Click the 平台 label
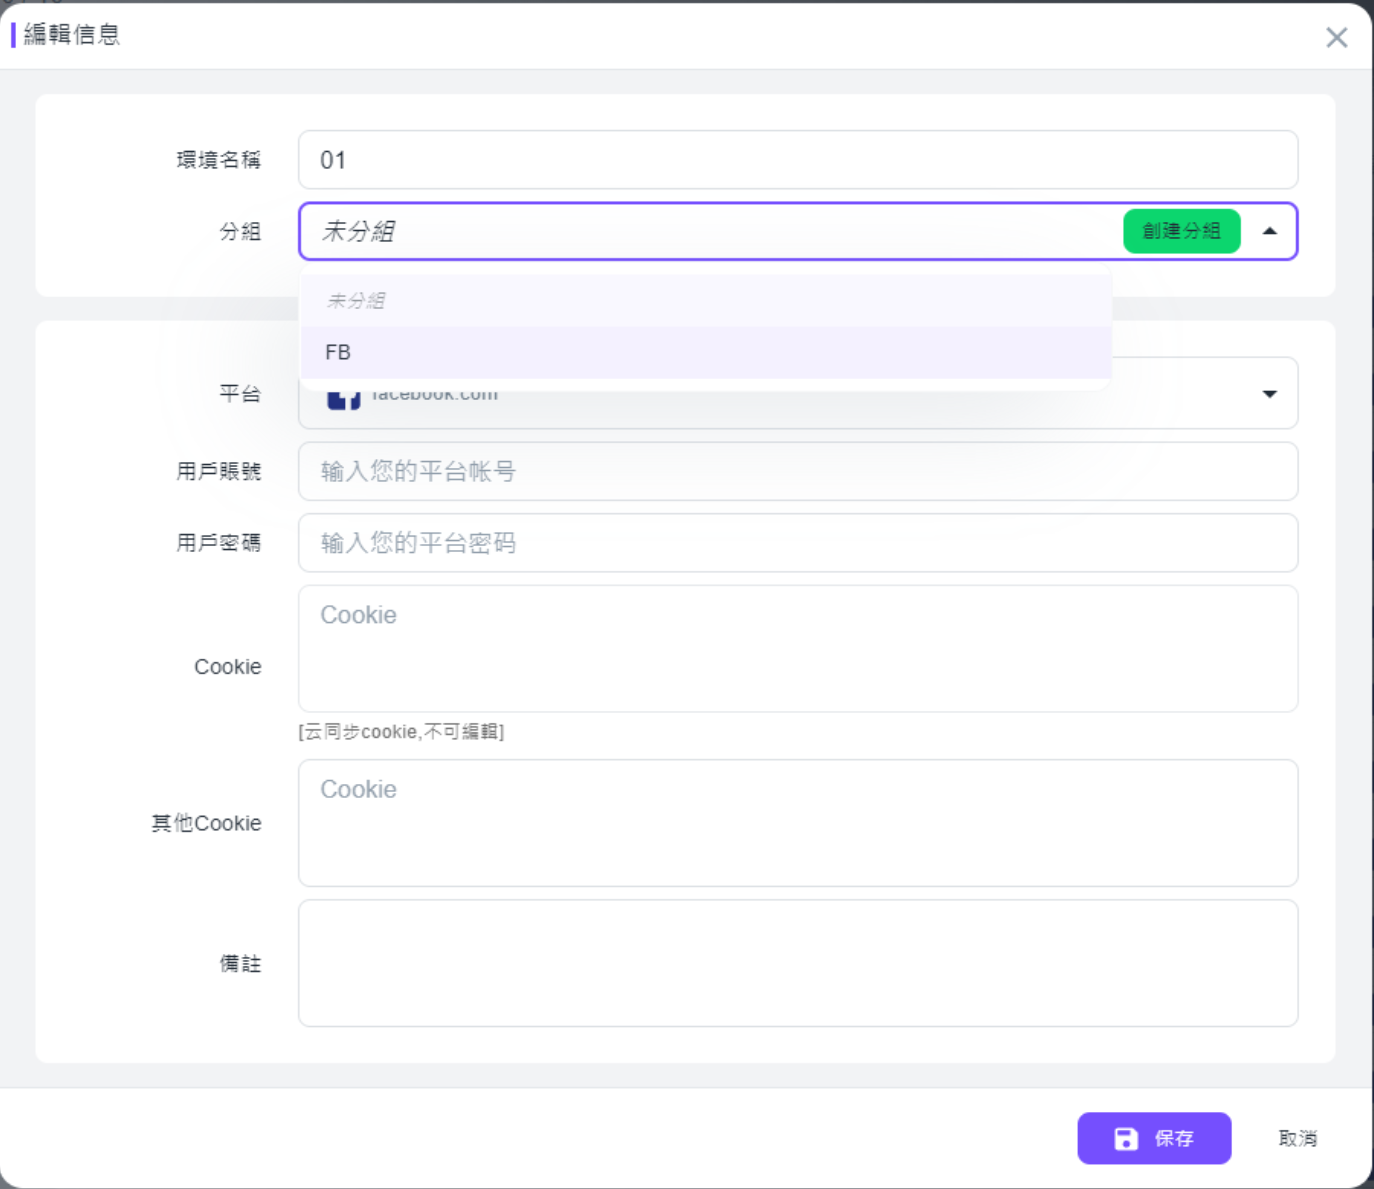Viewport: 1374px width, 1189px height. pyautogui.click(x=240, y=394)
